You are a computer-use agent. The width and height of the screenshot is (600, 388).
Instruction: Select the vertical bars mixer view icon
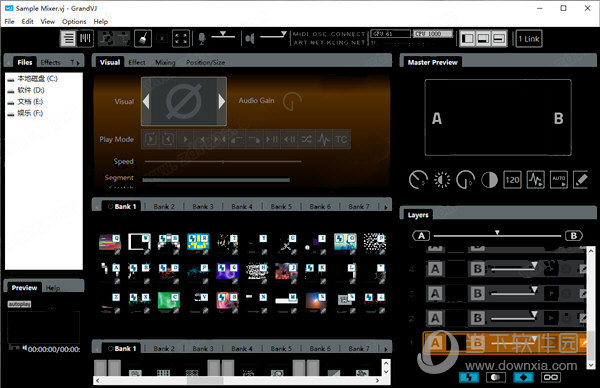(85, 38)
